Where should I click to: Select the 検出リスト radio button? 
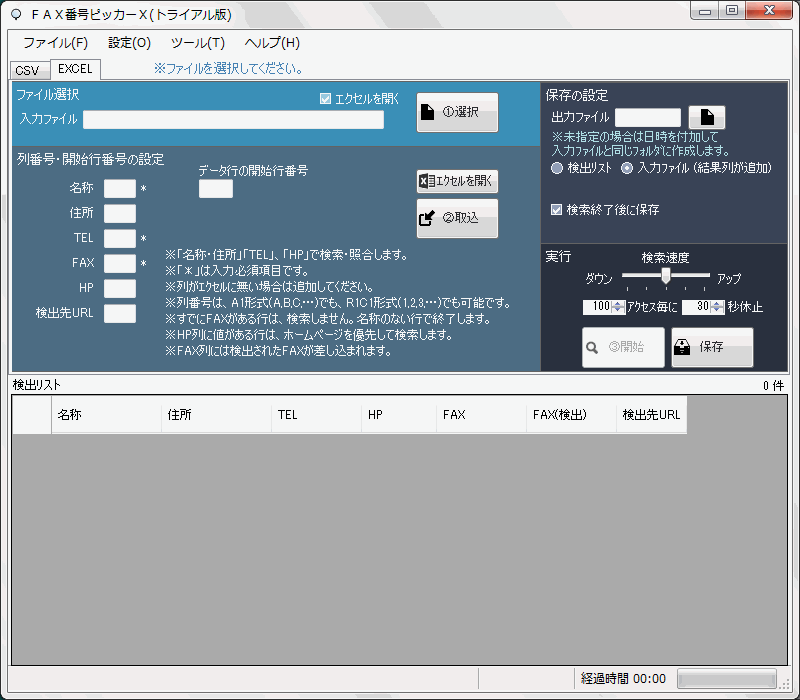[558, 168]
